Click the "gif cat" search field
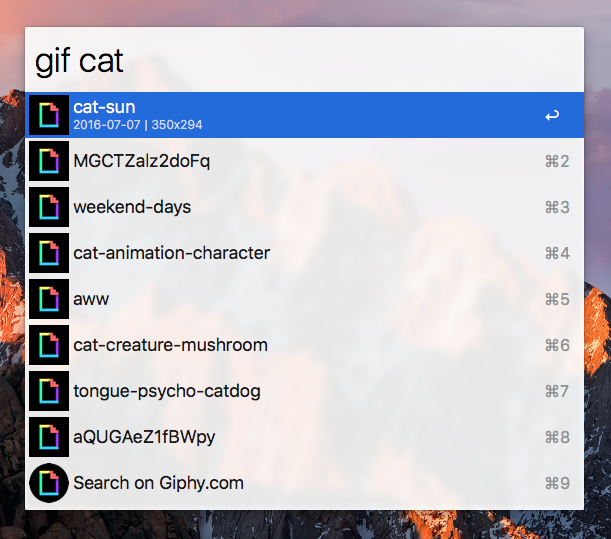 300,60
